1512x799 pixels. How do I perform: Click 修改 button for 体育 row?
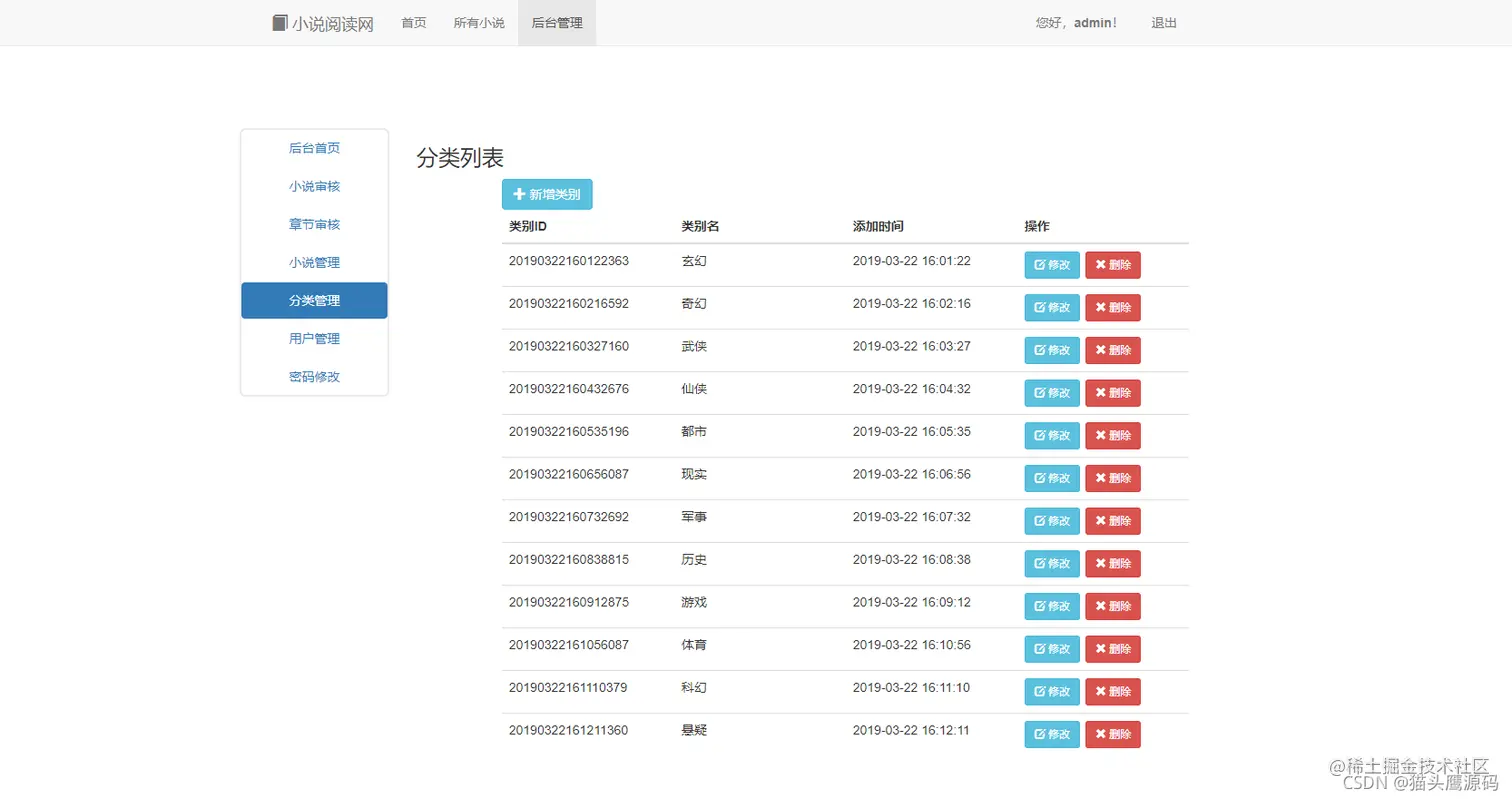(x=1052, y=649)
